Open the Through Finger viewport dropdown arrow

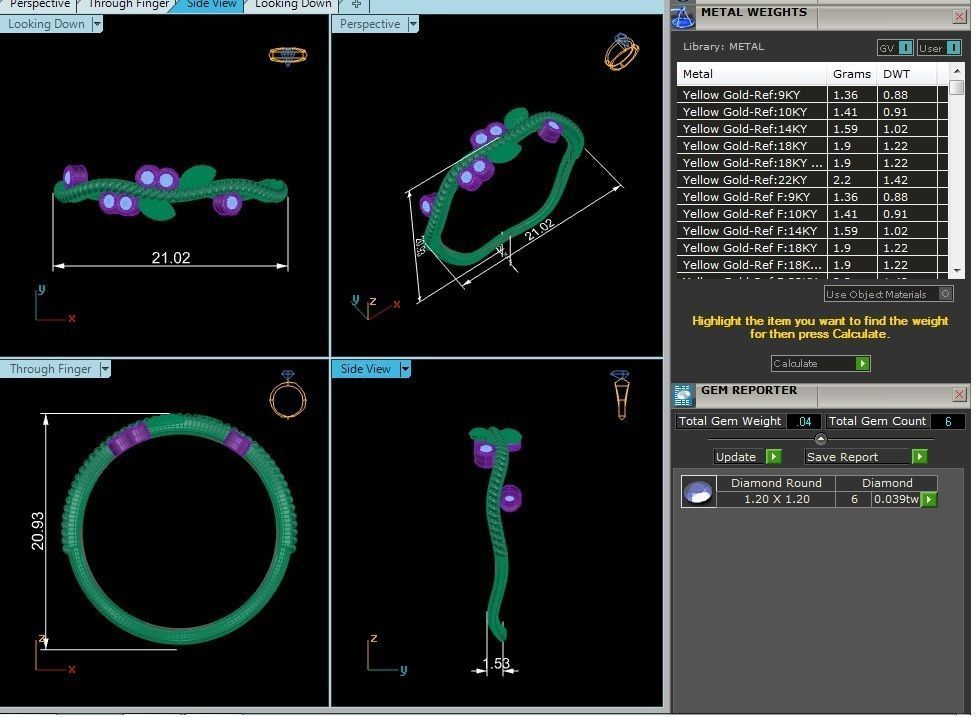104,369
